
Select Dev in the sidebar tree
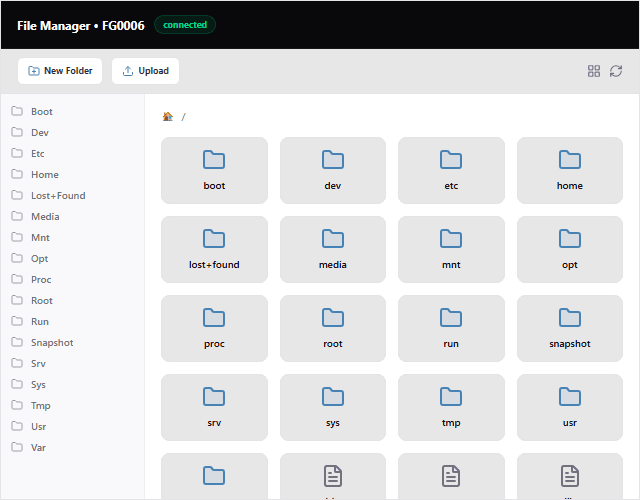[x=72, y=132]
